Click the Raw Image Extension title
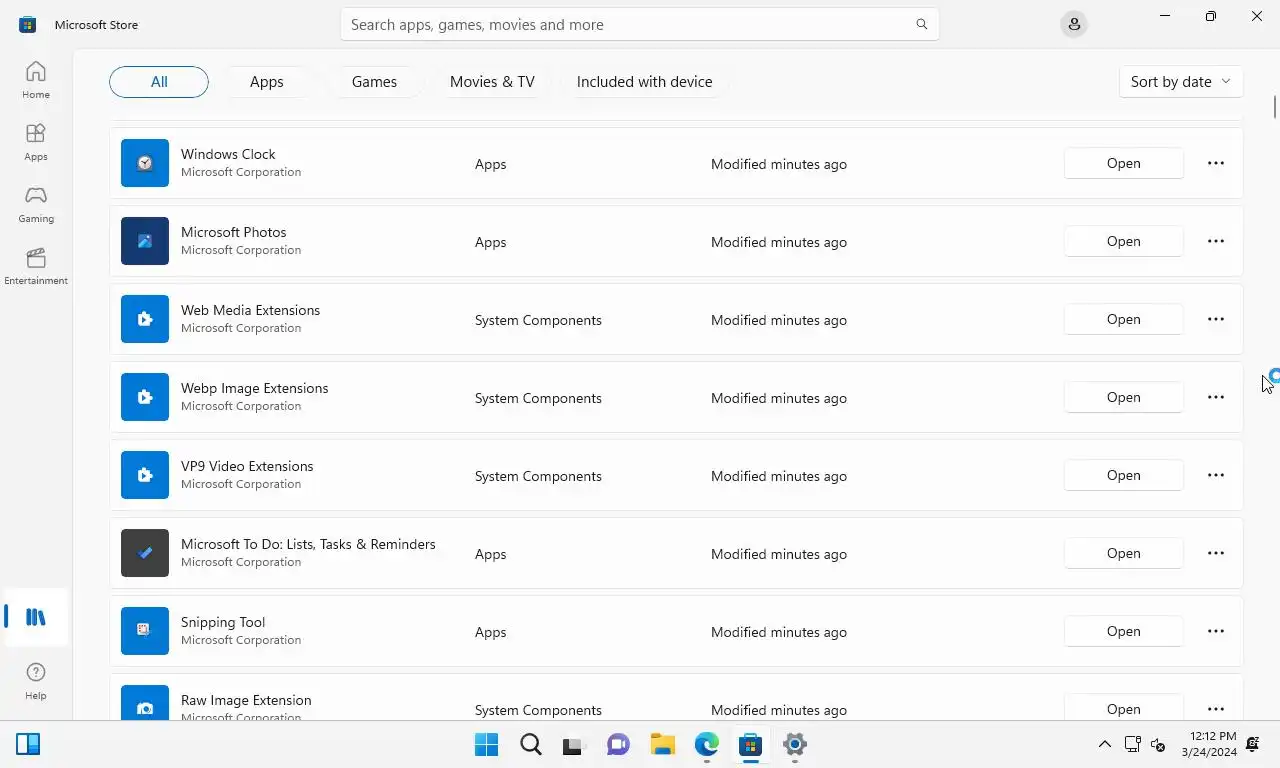The height and width of the screenshot is (768, 1280). [x=246, y=700]
